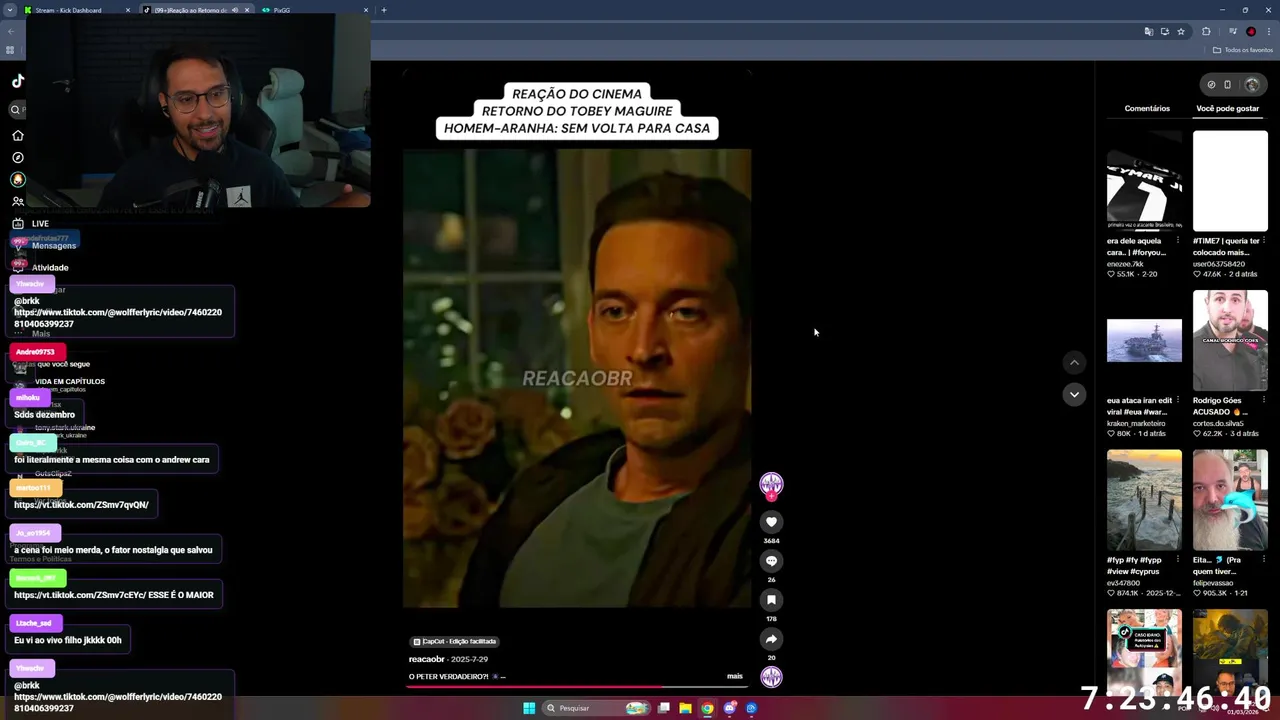This screenshot has width=1280, height=720.
Task: Open Discord in taskbar
Action: [x=729, y=708]
